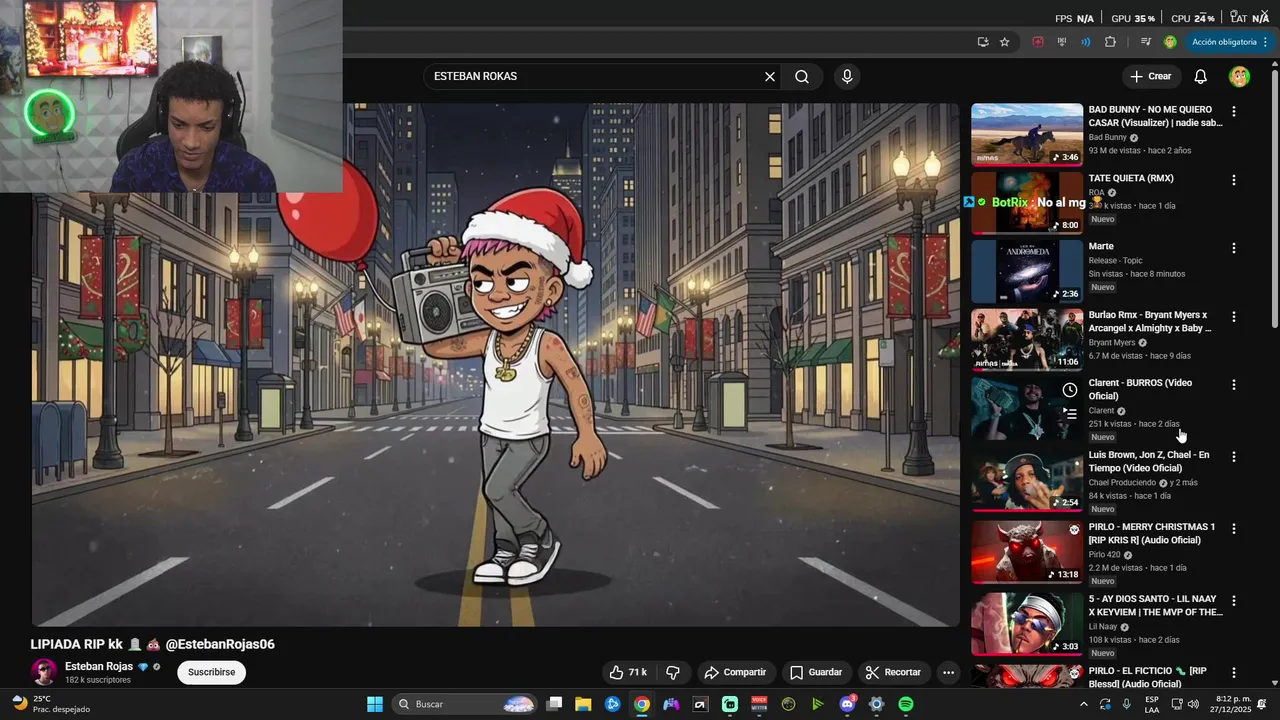Click the taskbar Buscar search box
1280x720 pixels.
pos(465,704)
